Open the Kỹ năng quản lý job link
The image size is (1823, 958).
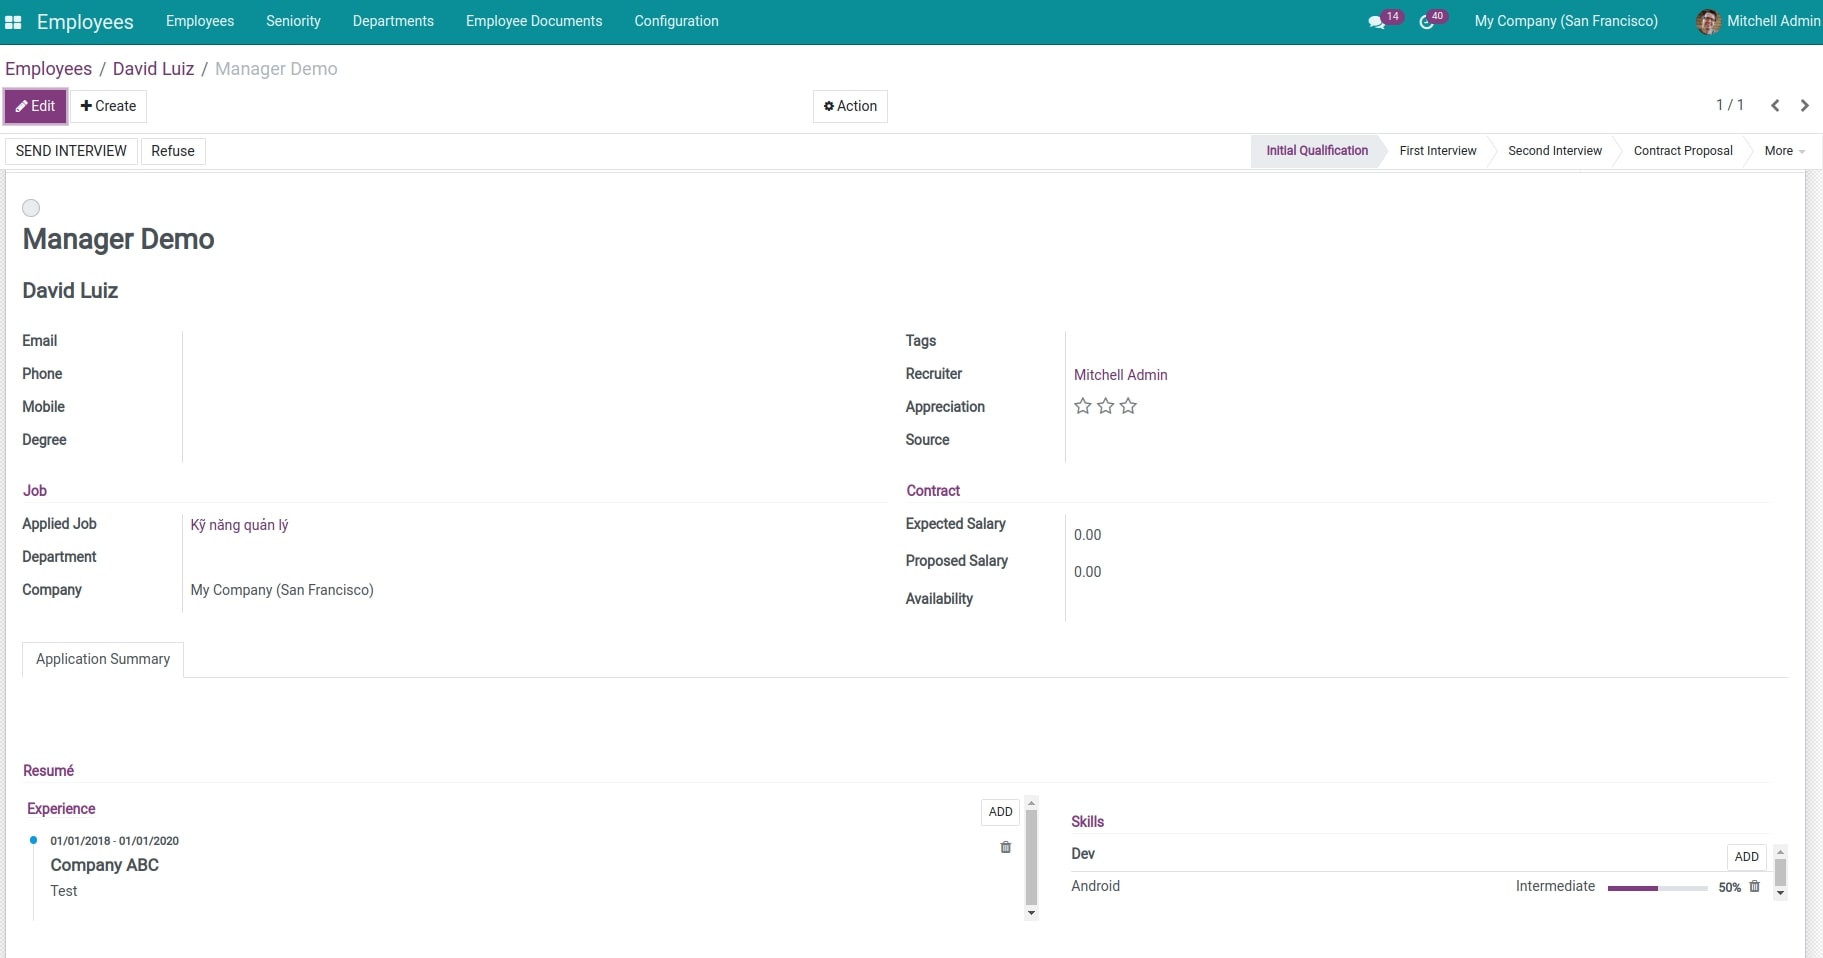click(239, 525)
